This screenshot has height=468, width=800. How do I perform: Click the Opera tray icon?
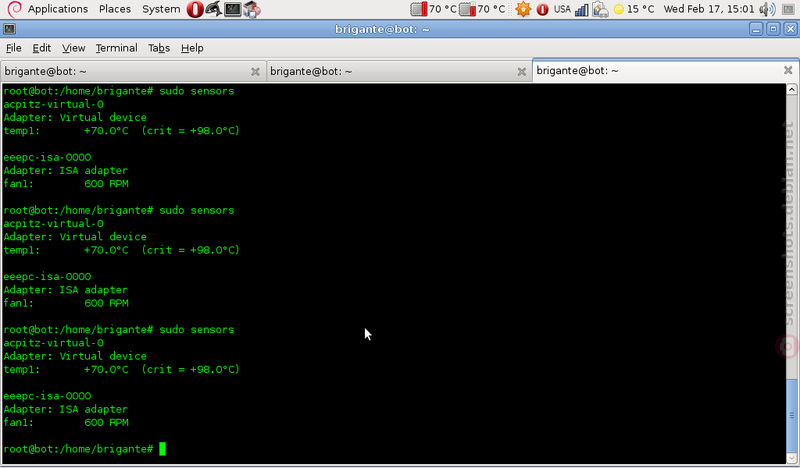point(542,9)
